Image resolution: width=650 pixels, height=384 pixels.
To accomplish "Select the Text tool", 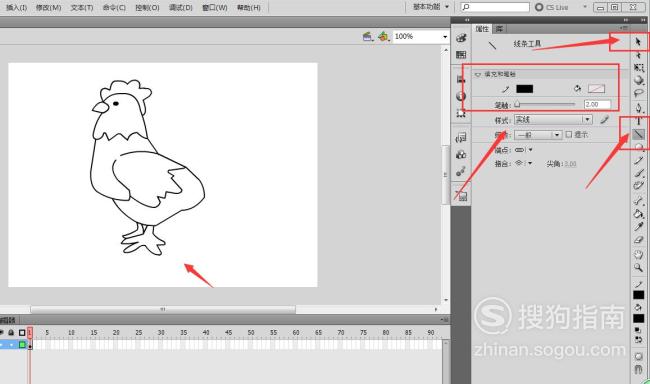I will (x=638, y=121).
